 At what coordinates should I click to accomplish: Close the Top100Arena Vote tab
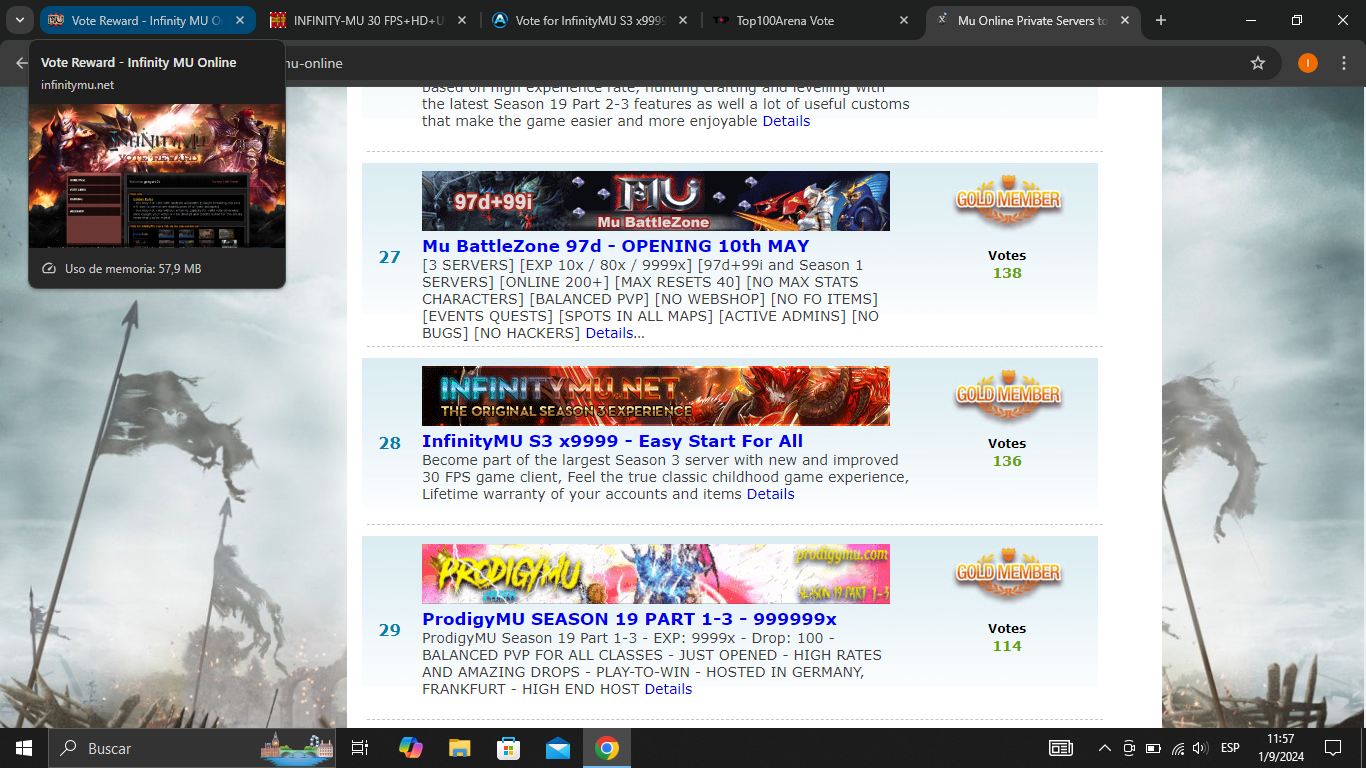click(x=905, y=20)
